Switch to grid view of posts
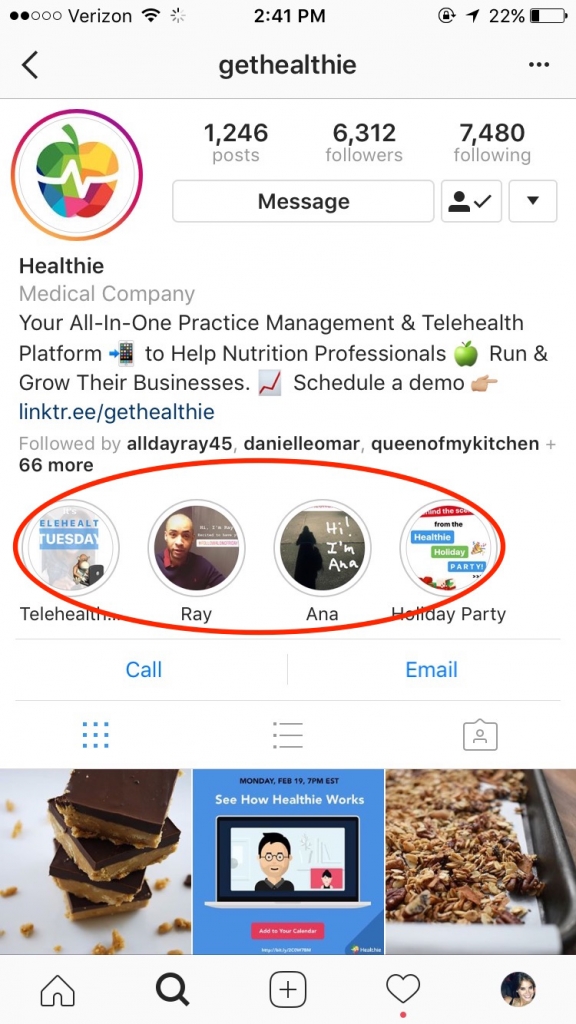 coord(96,735)
